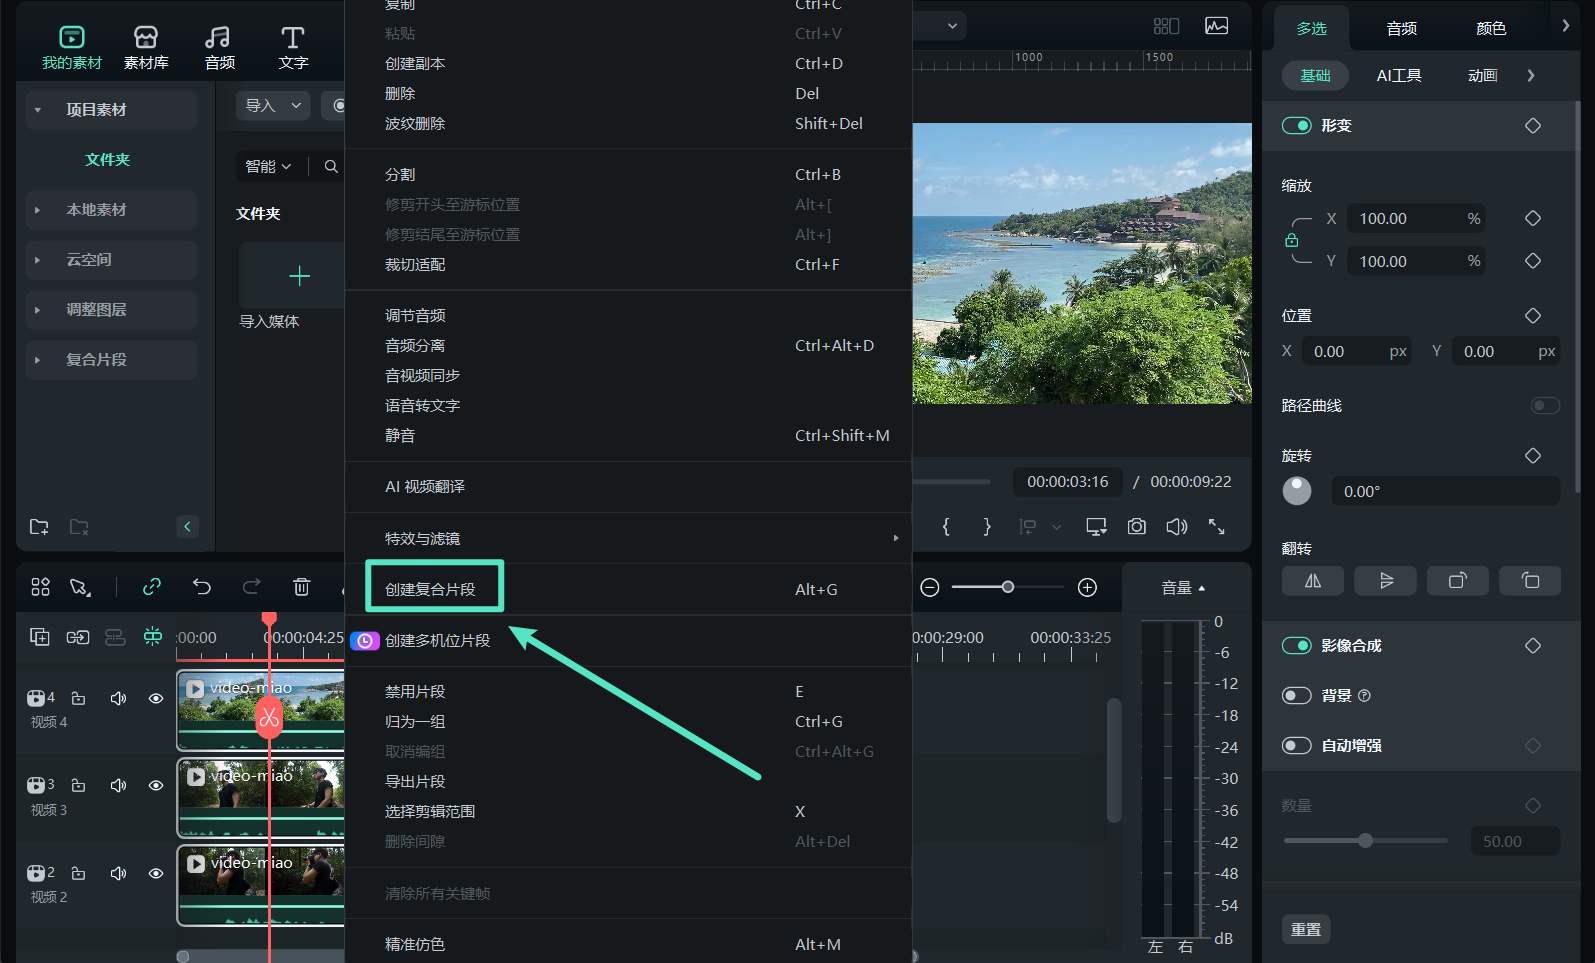Screen dimensions: 1595x963
Task: Click the AI工具 button
Action: pyautogui.click(x=1398, y=76)
